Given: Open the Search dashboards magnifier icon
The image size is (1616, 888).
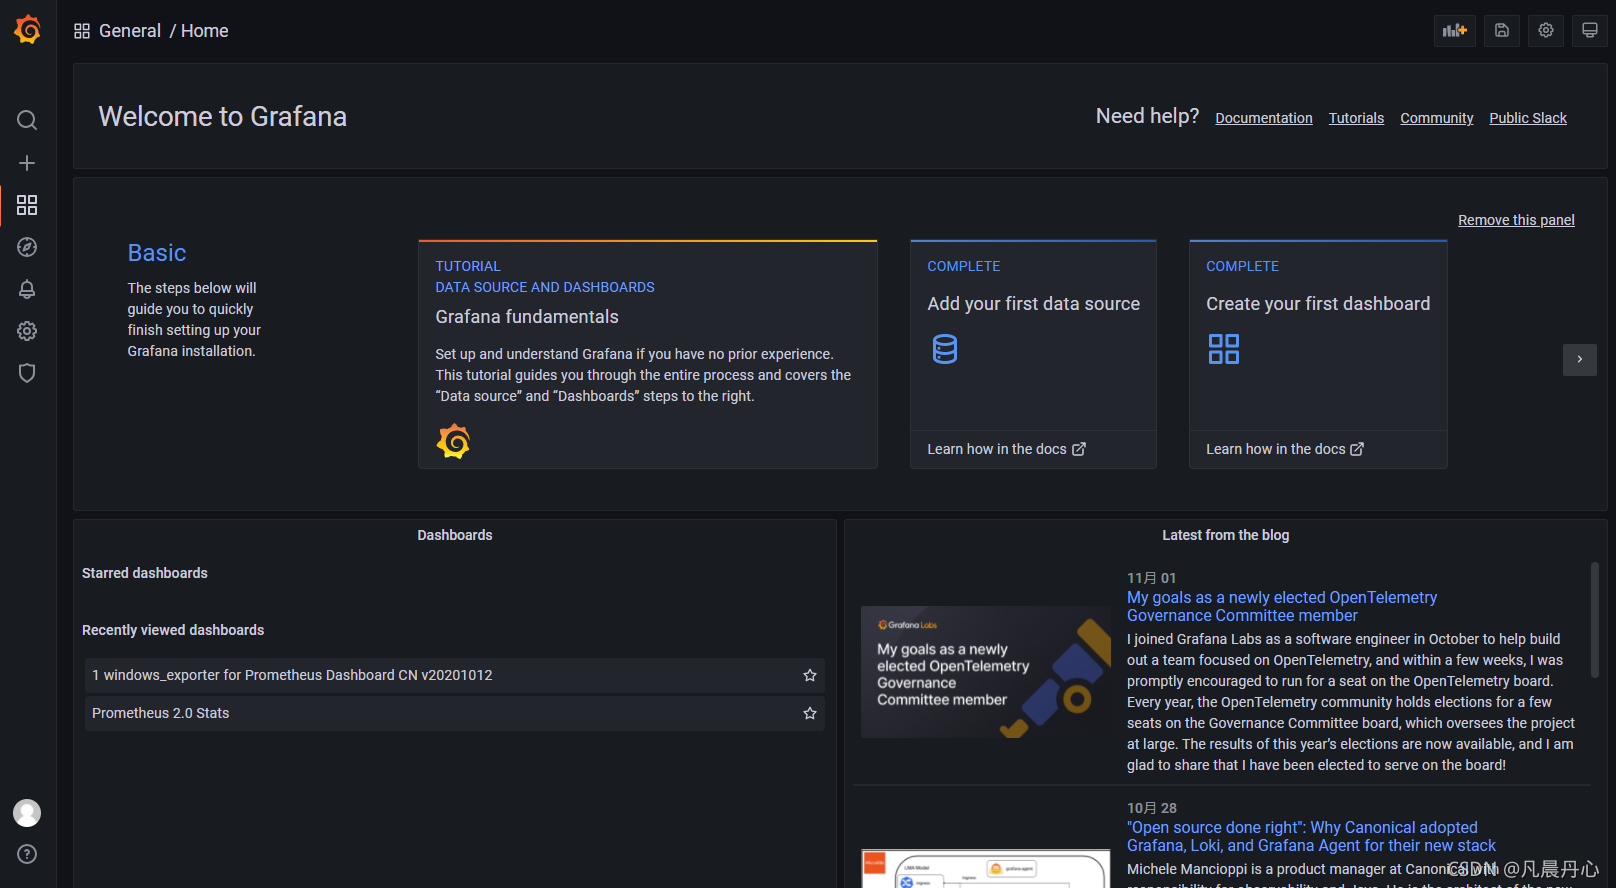Looking at the screenshot, I should pyautogui.click(x=27, y=121).
